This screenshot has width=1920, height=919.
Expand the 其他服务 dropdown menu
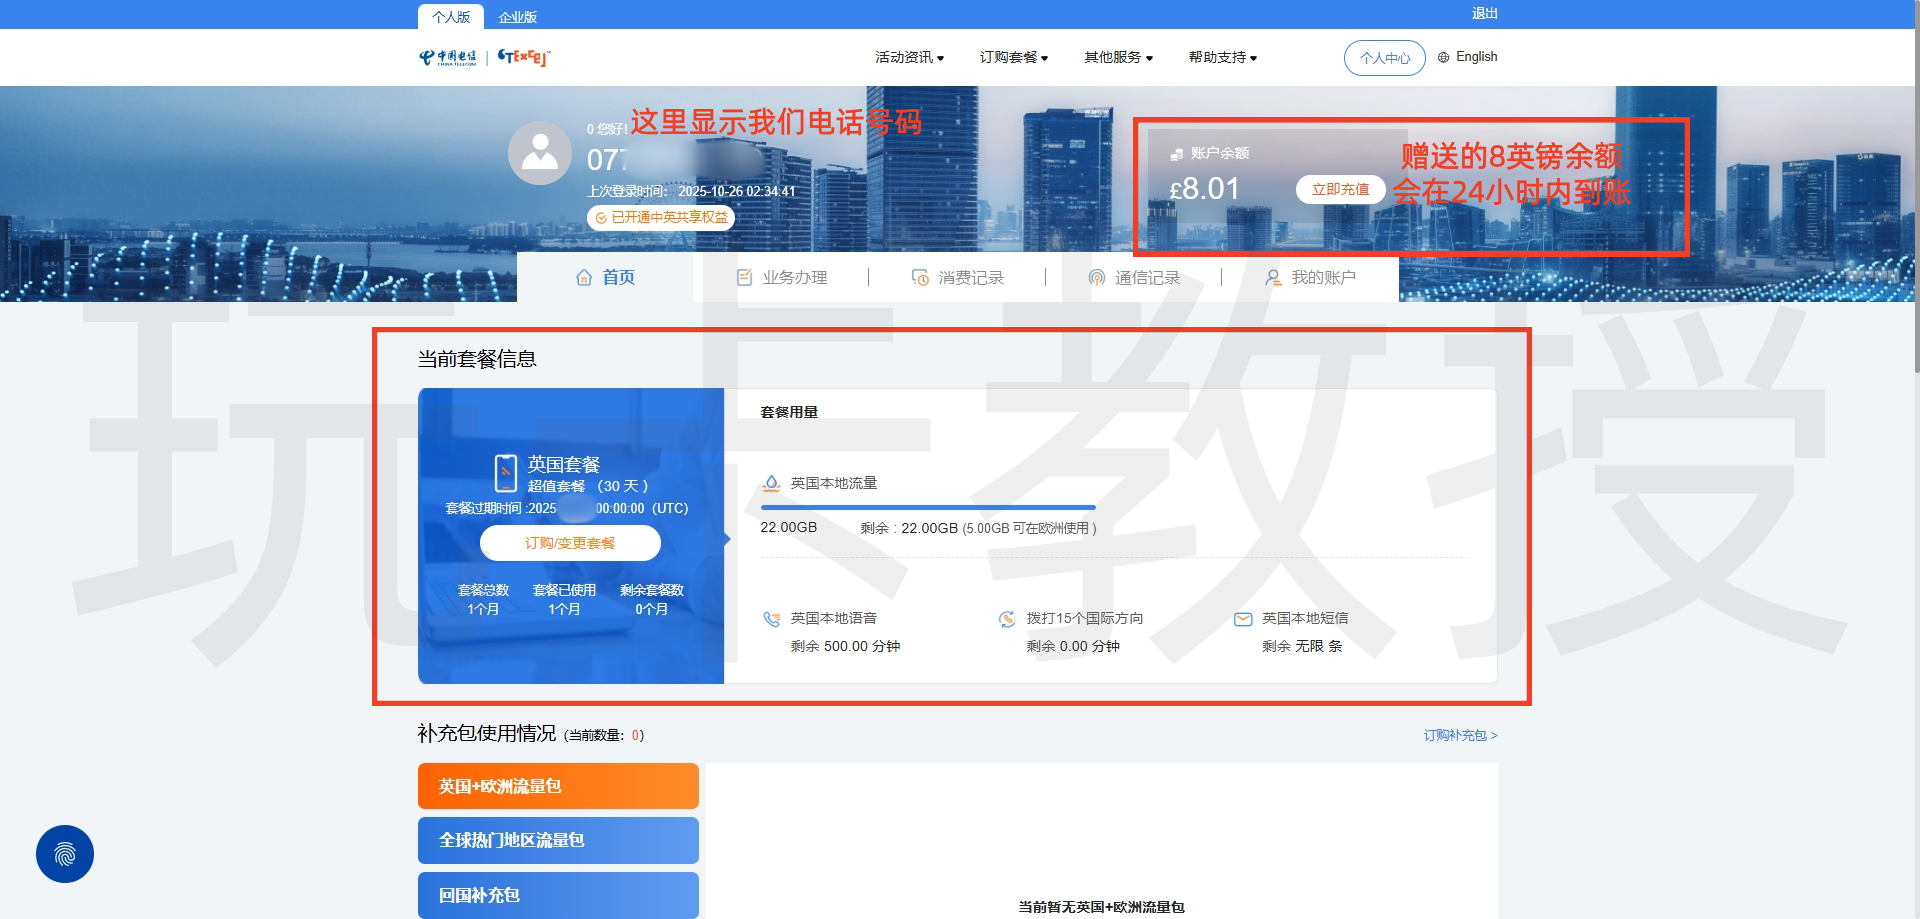point(1118,58)
